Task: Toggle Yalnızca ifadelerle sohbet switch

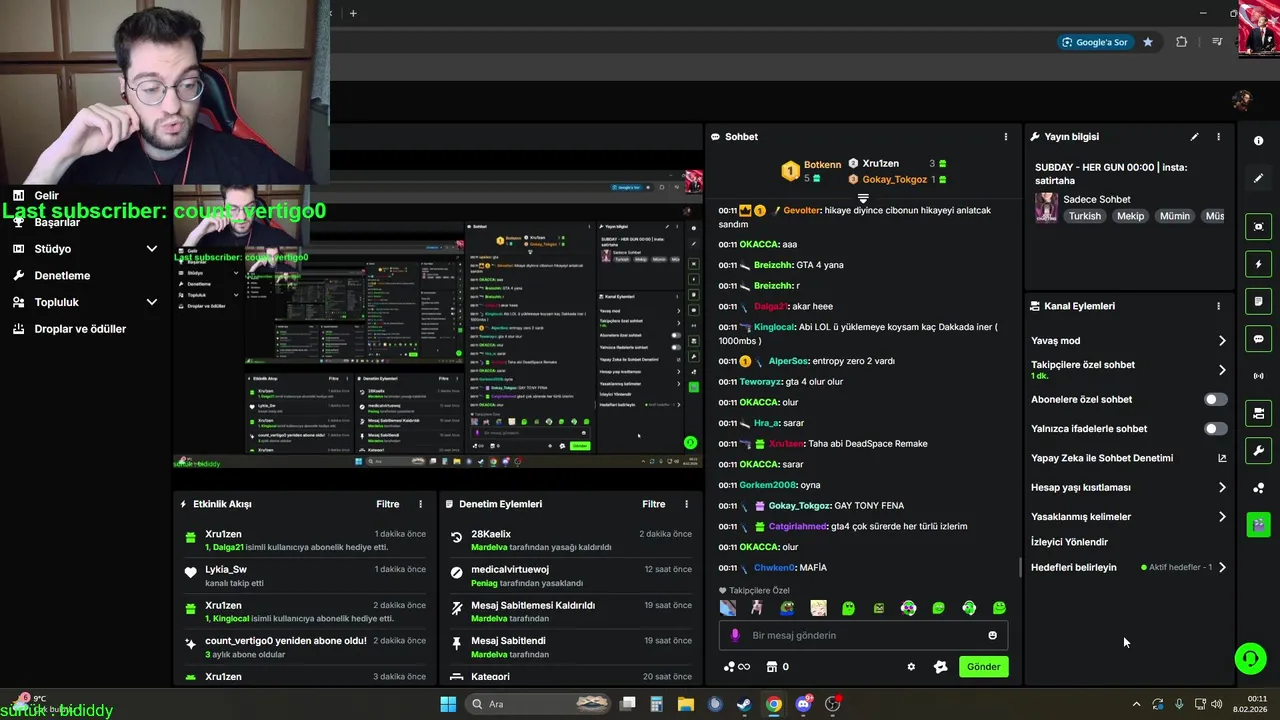Action: (x=1215, y=429)
